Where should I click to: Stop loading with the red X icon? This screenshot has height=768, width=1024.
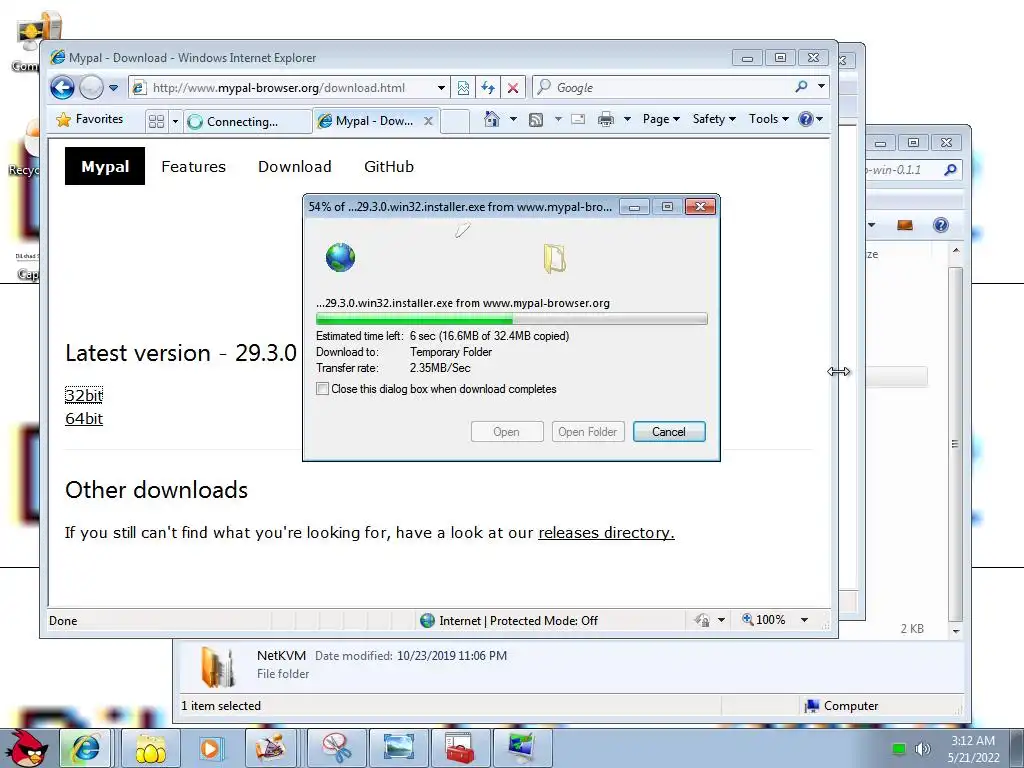point(513,88)
